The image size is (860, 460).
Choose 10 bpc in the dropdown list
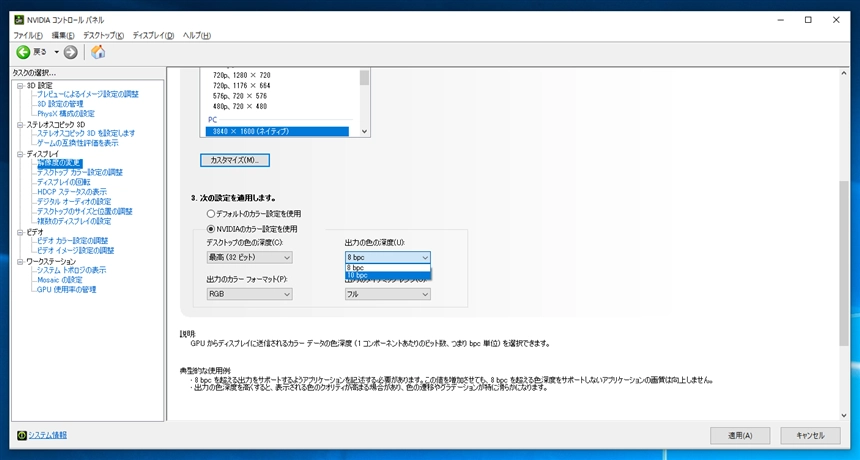[388, 275]
